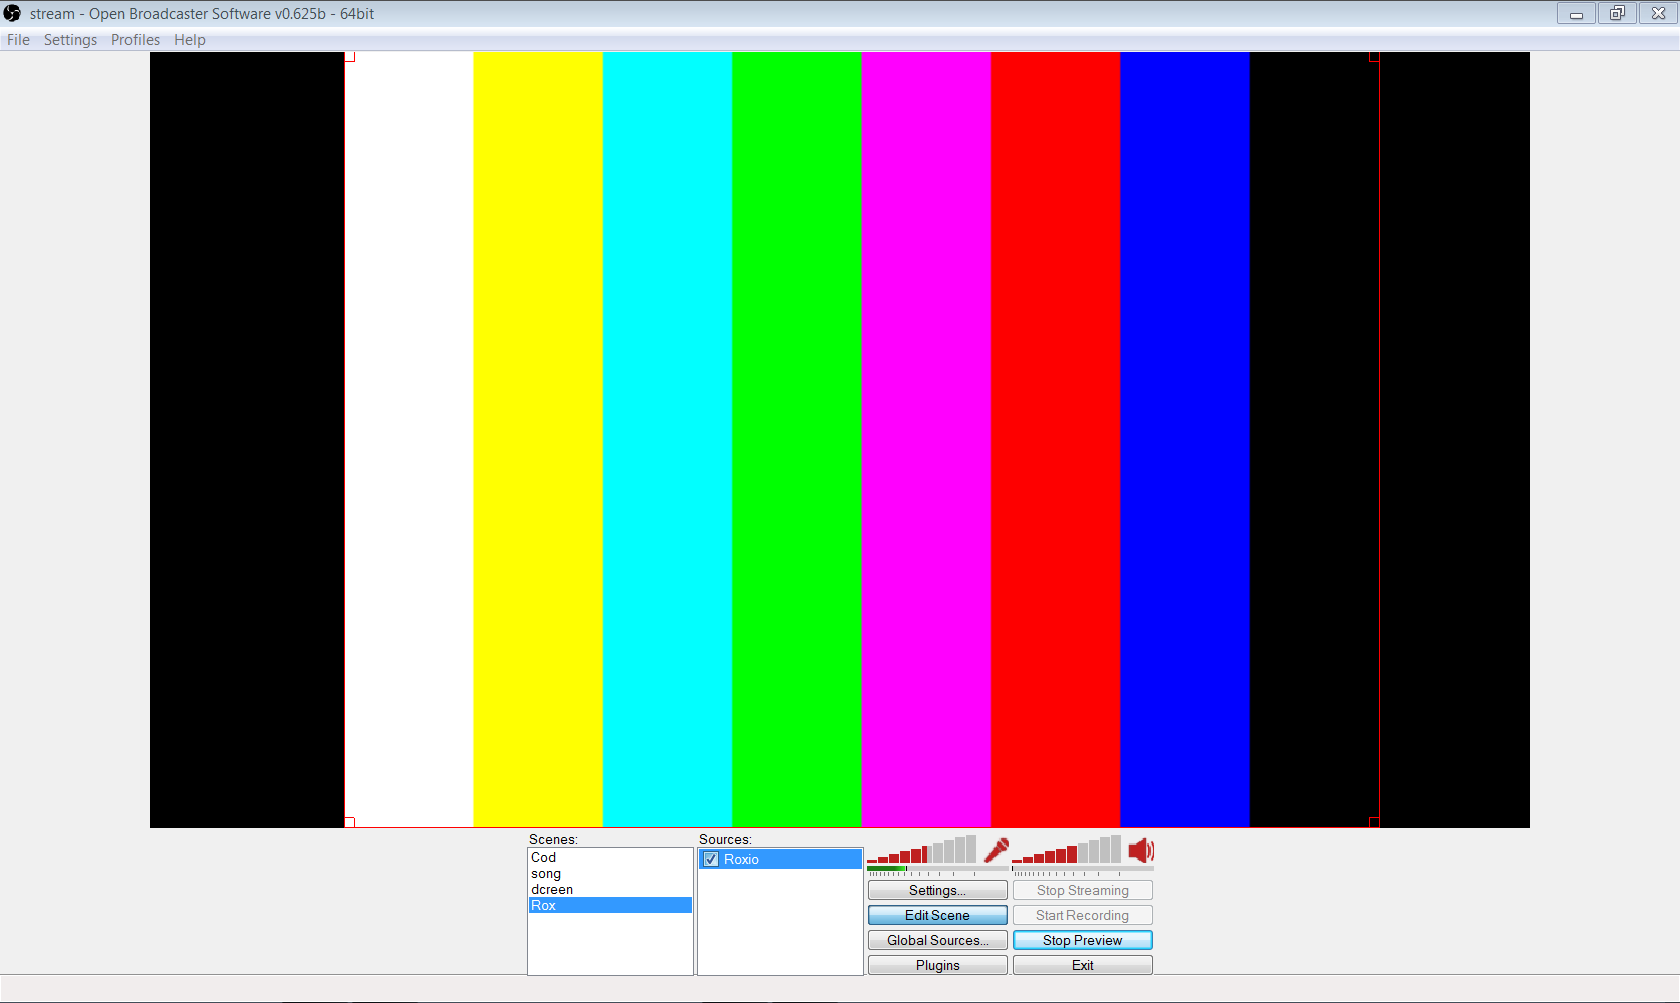
Task: Click Stop Streaming button
Action: [1082, 890]
